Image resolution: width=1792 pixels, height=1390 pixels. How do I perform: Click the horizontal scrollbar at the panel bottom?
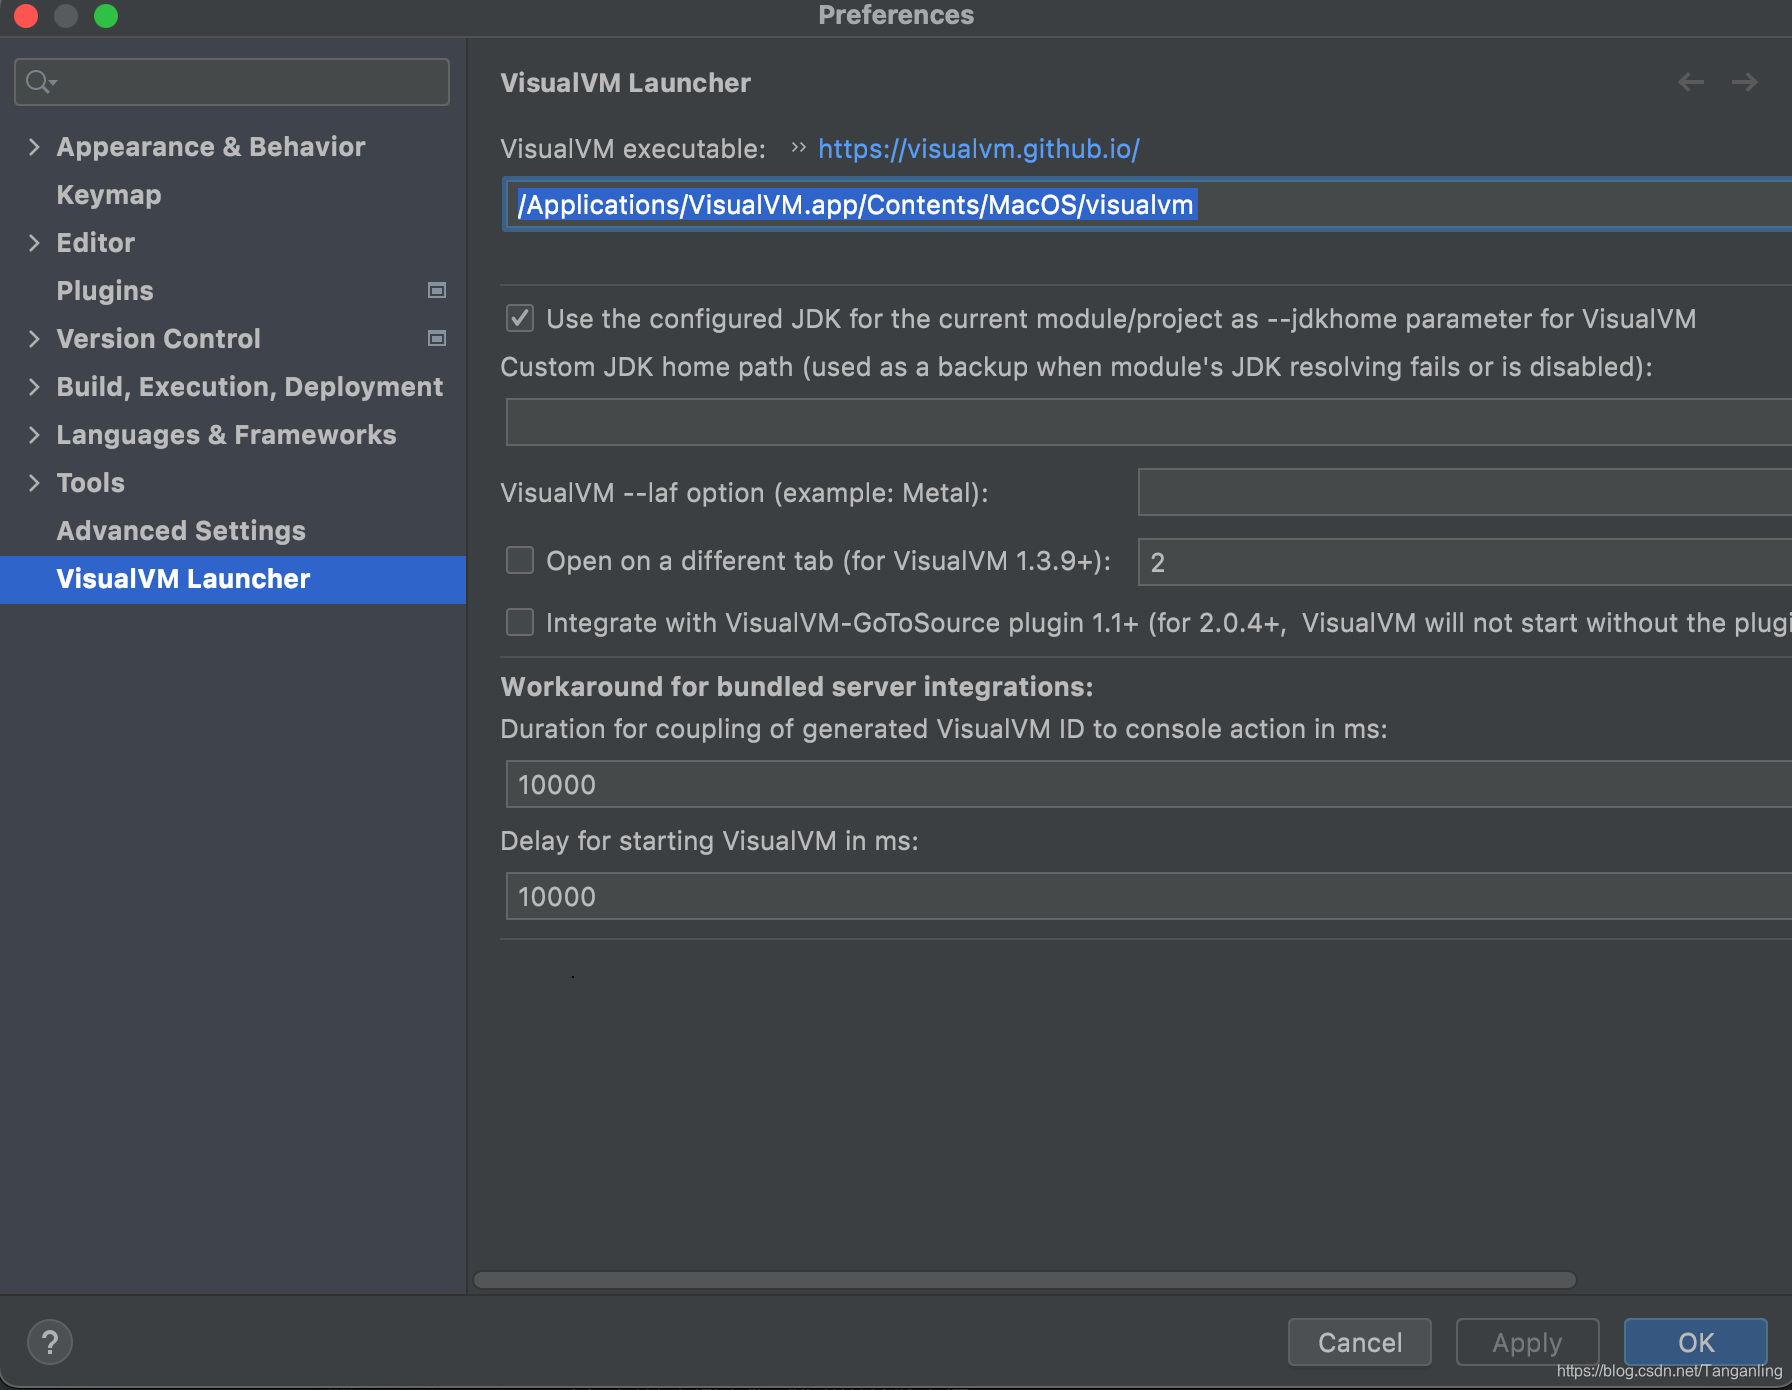pos(1025,1280)
